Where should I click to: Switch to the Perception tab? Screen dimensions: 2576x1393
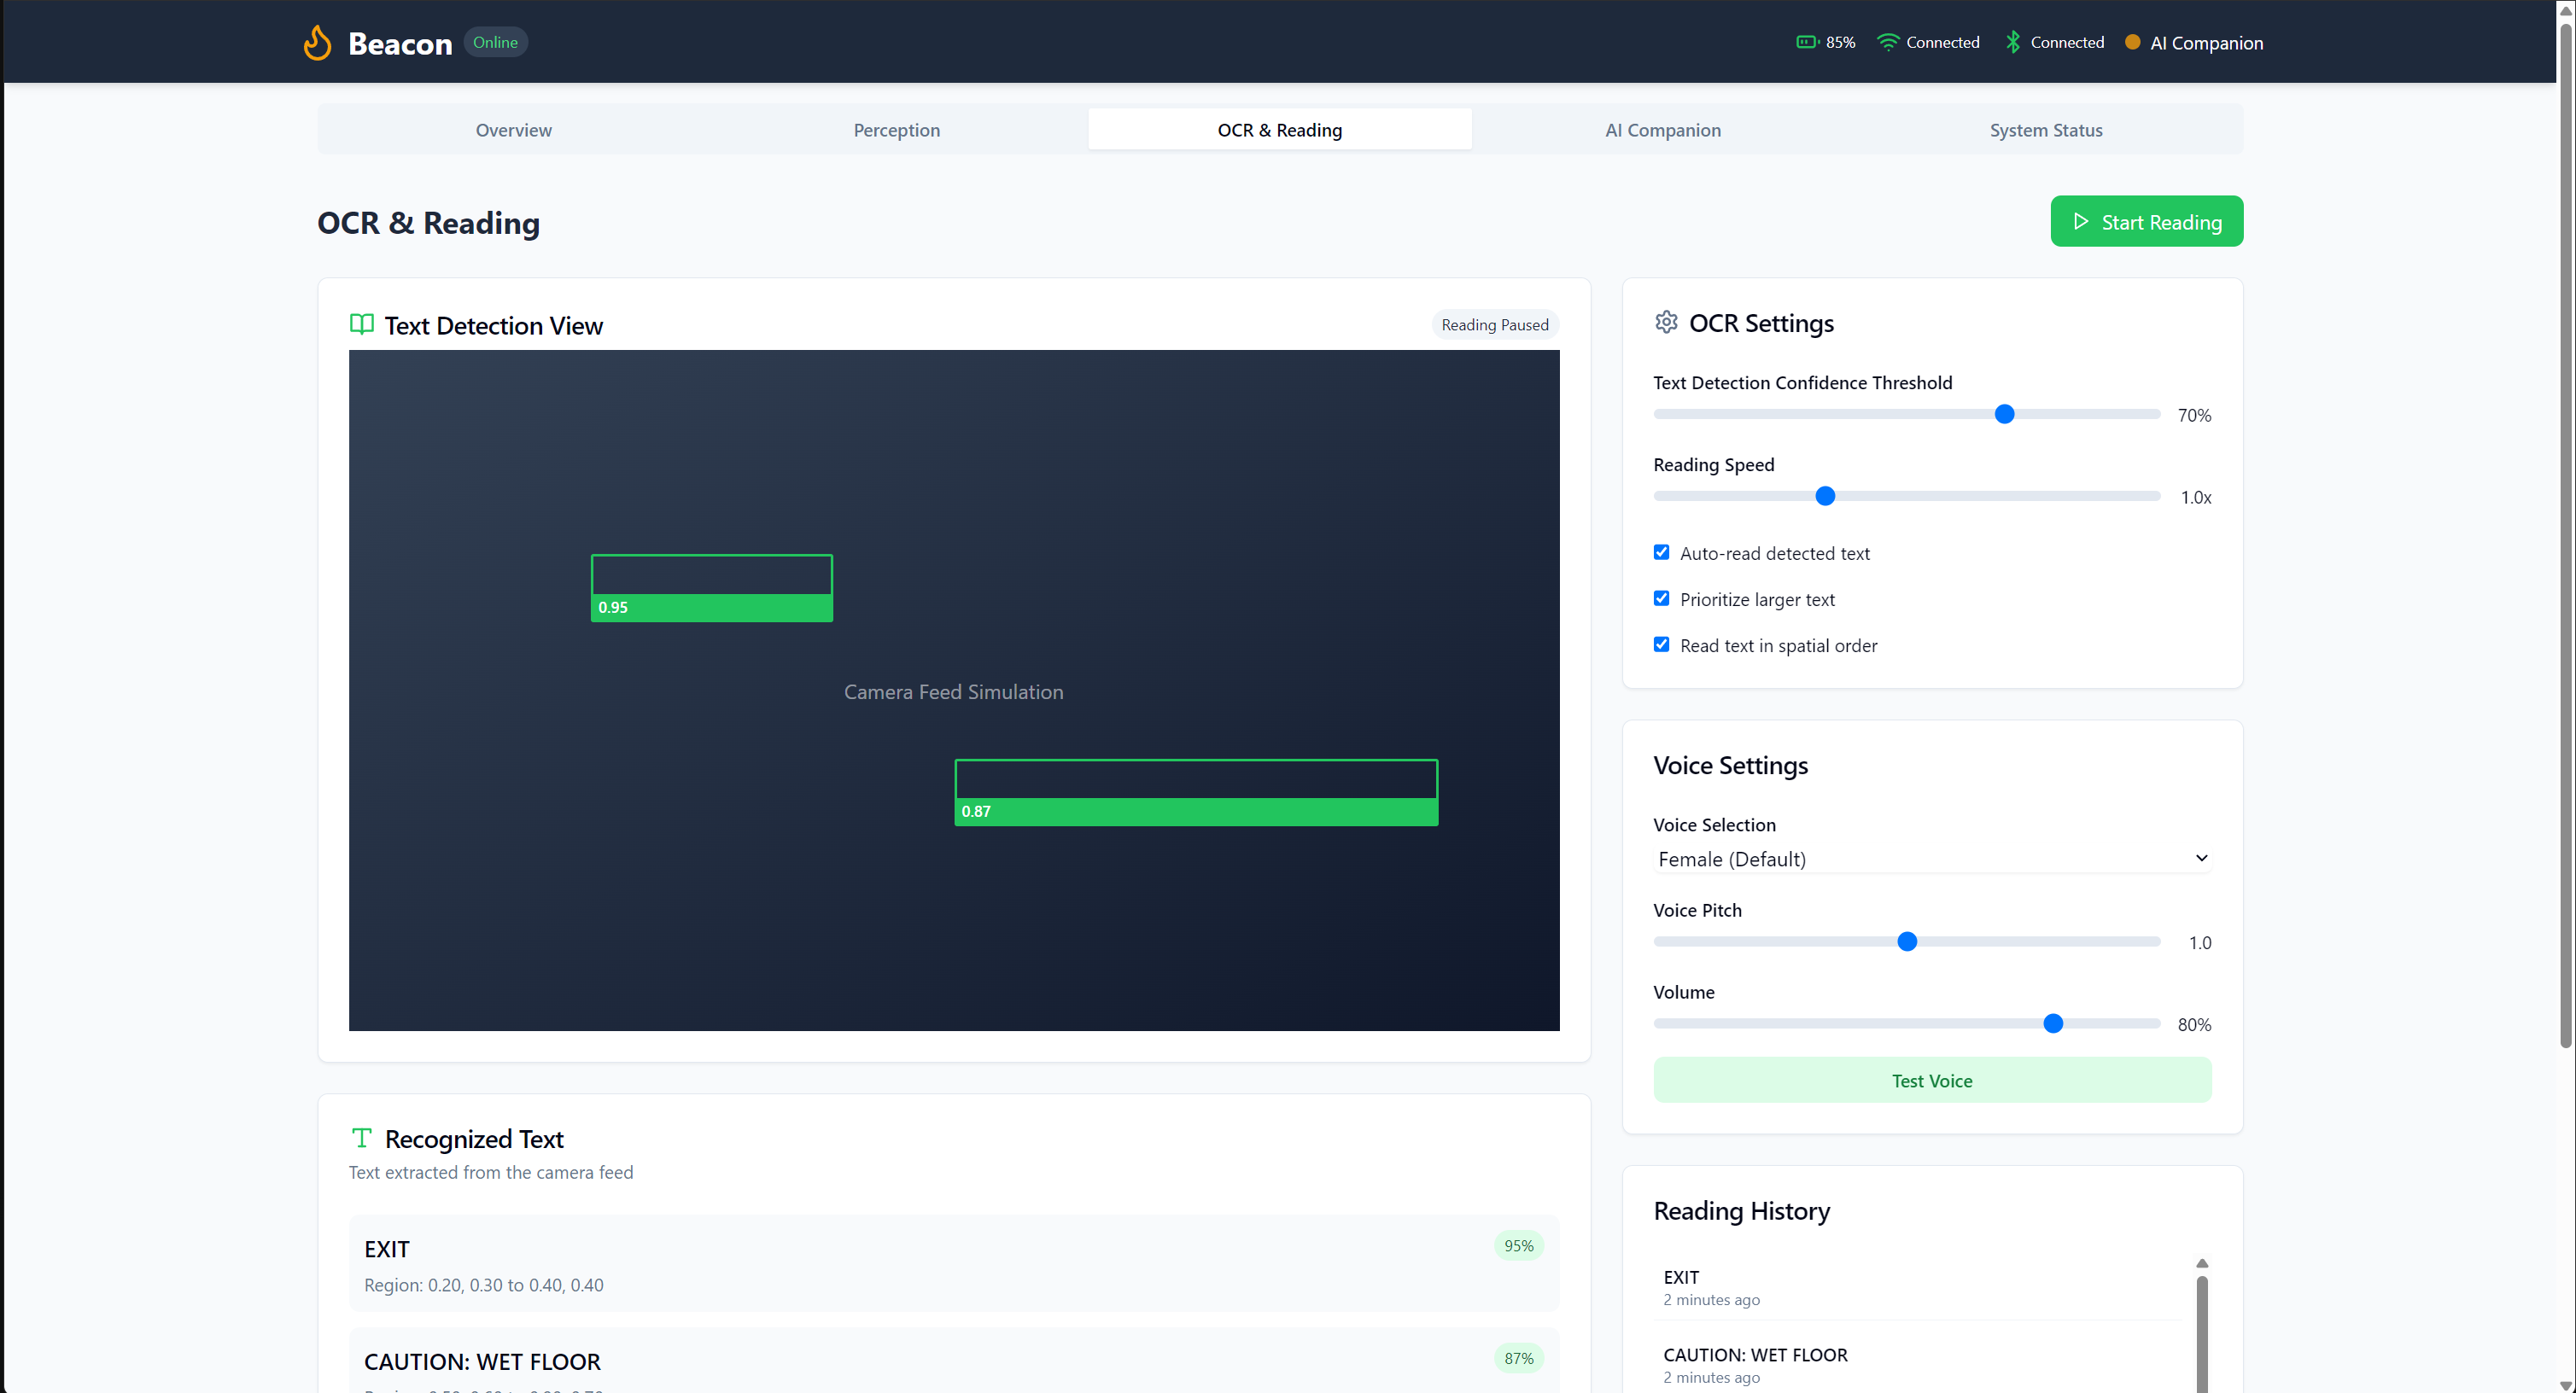(896, 130)
